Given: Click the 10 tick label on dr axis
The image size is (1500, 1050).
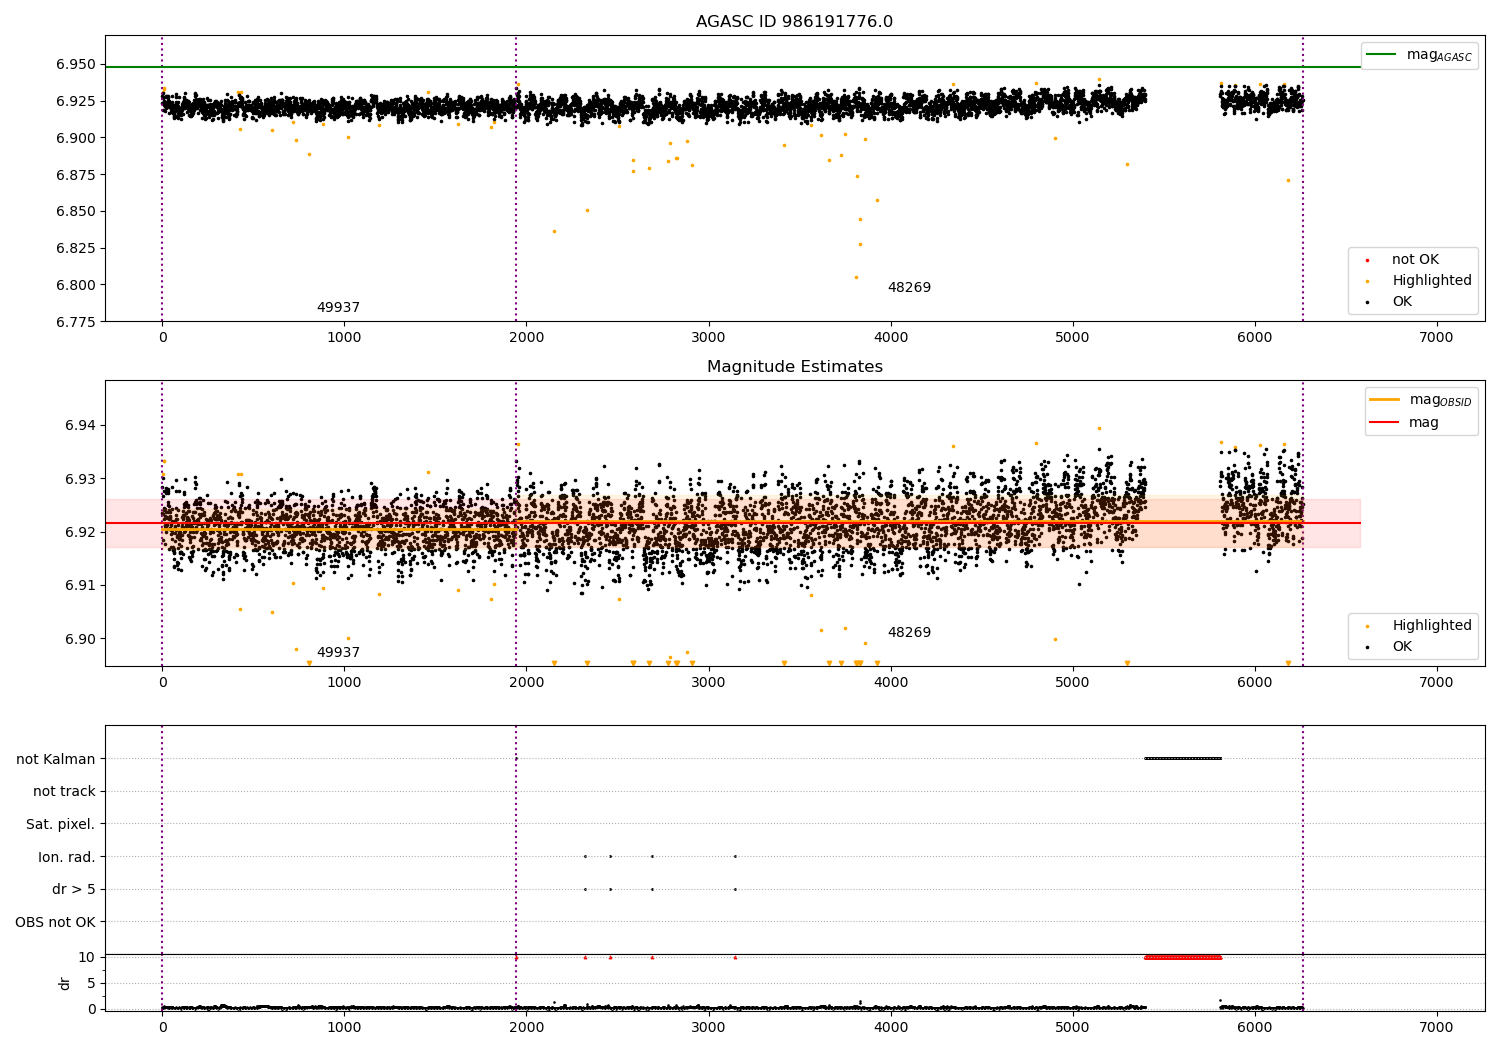Looking at the screenshot, I should (x=87, y=957).
